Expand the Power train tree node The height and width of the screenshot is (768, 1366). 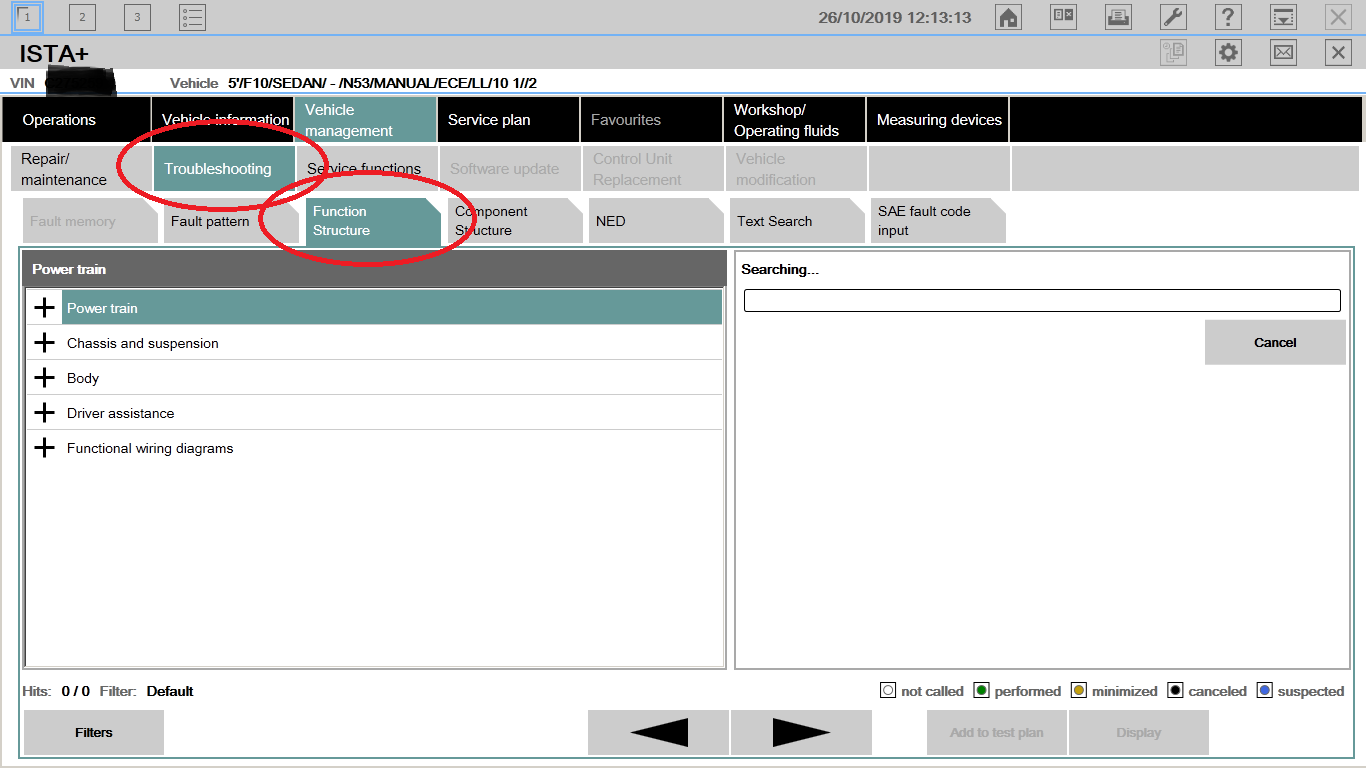(x=44, y=308)
